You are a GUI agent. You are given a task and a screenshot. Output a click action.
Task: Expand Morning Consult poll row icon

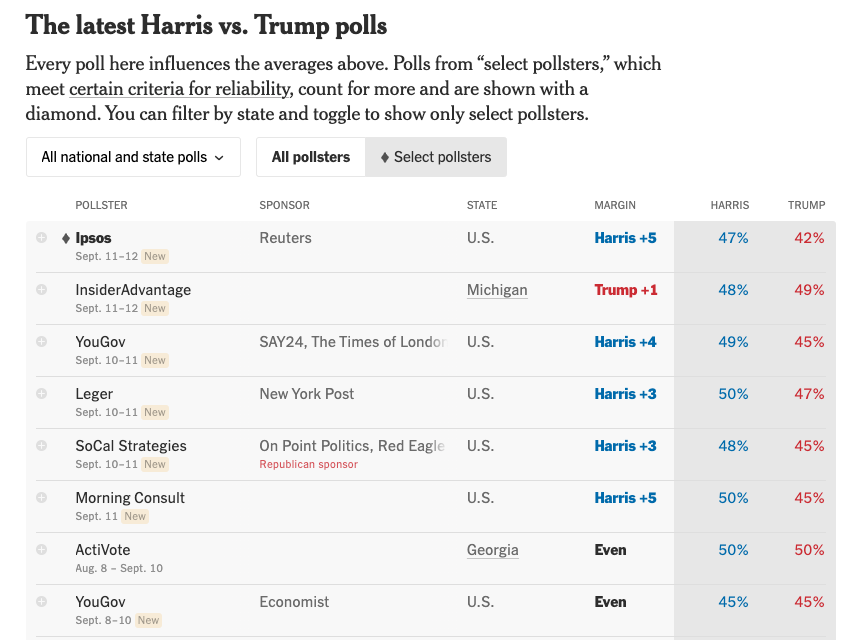(41, 498)
